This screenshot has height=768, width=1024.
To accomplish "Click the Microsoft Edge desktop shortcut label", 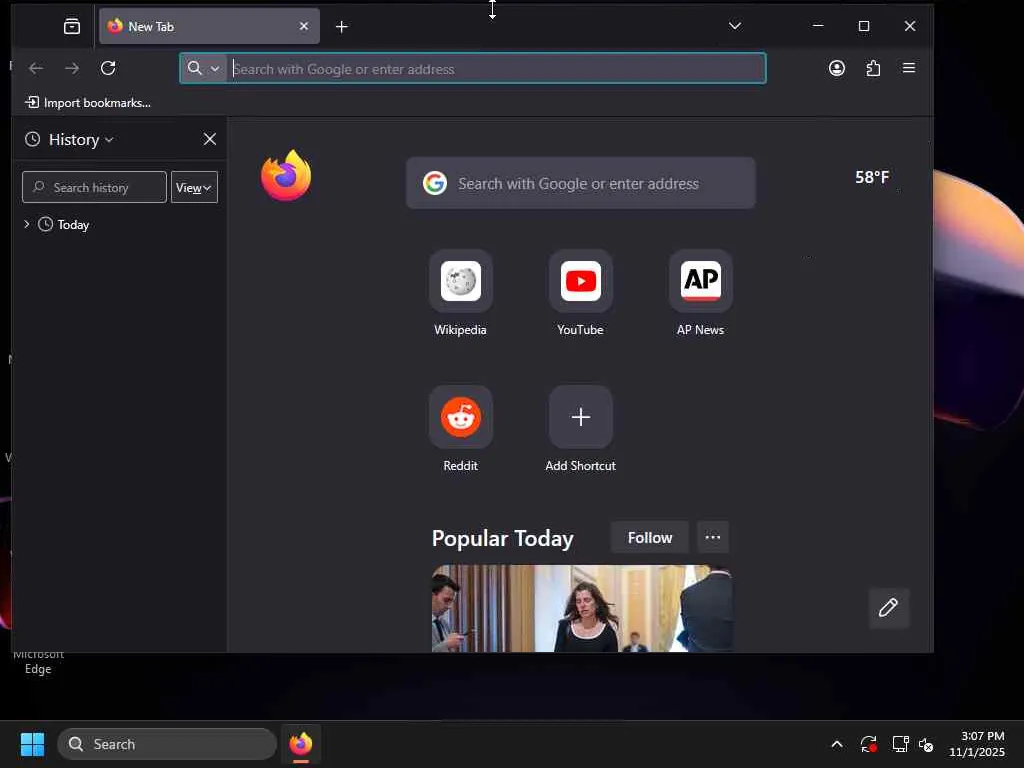I will (39, 662).
